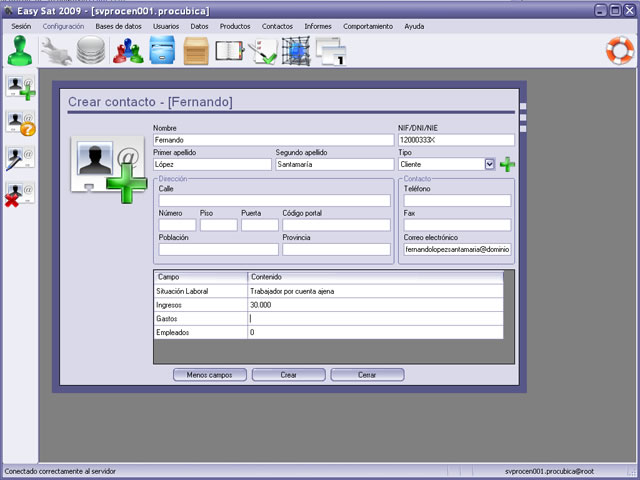Open the wooden box products icon

(196, 51)
